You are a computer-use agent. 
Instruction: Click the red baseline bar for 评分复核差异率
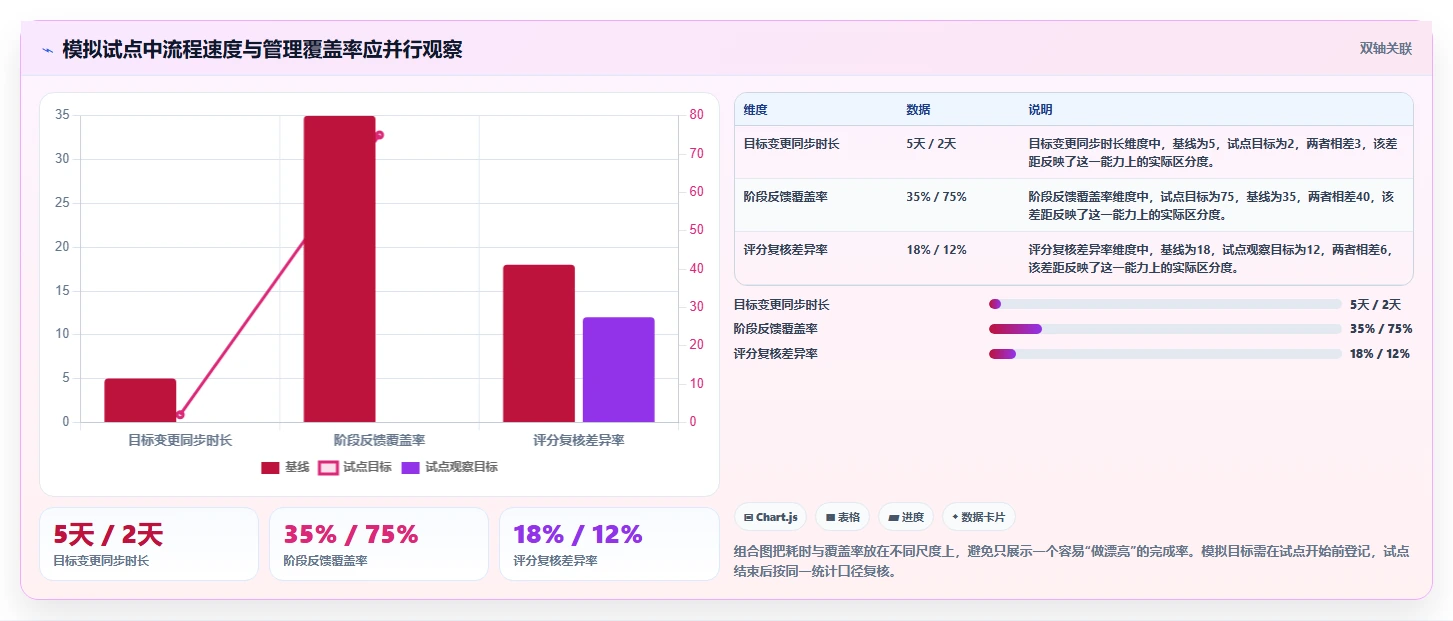pos(539,343)
